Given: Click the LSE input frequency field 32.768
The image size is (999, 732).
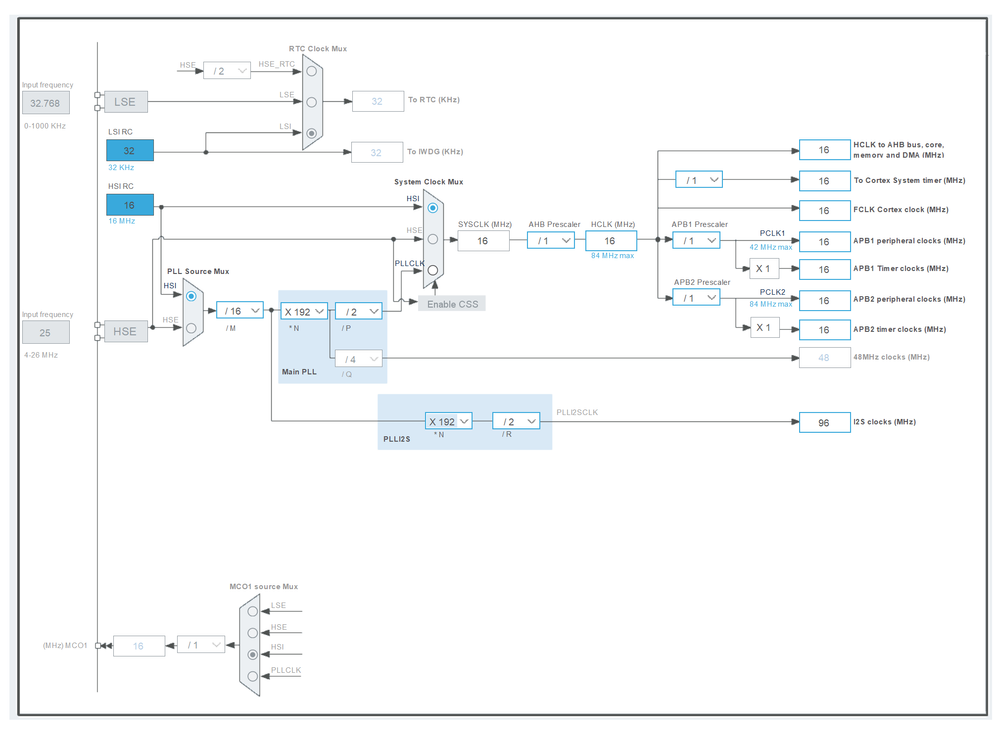Looking at the screenshot, I should point(45,103).
